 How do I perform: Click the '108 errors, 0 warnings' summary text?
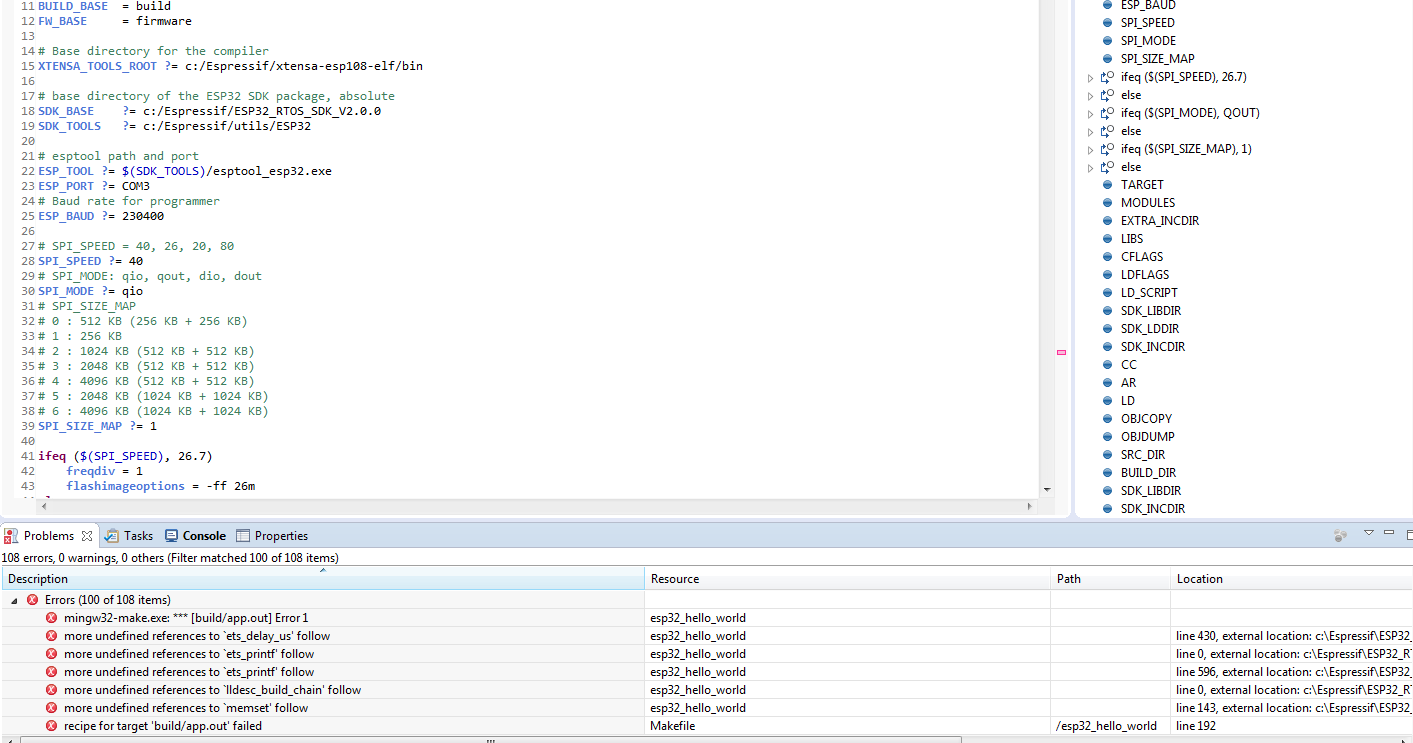[x=170, y=558]
